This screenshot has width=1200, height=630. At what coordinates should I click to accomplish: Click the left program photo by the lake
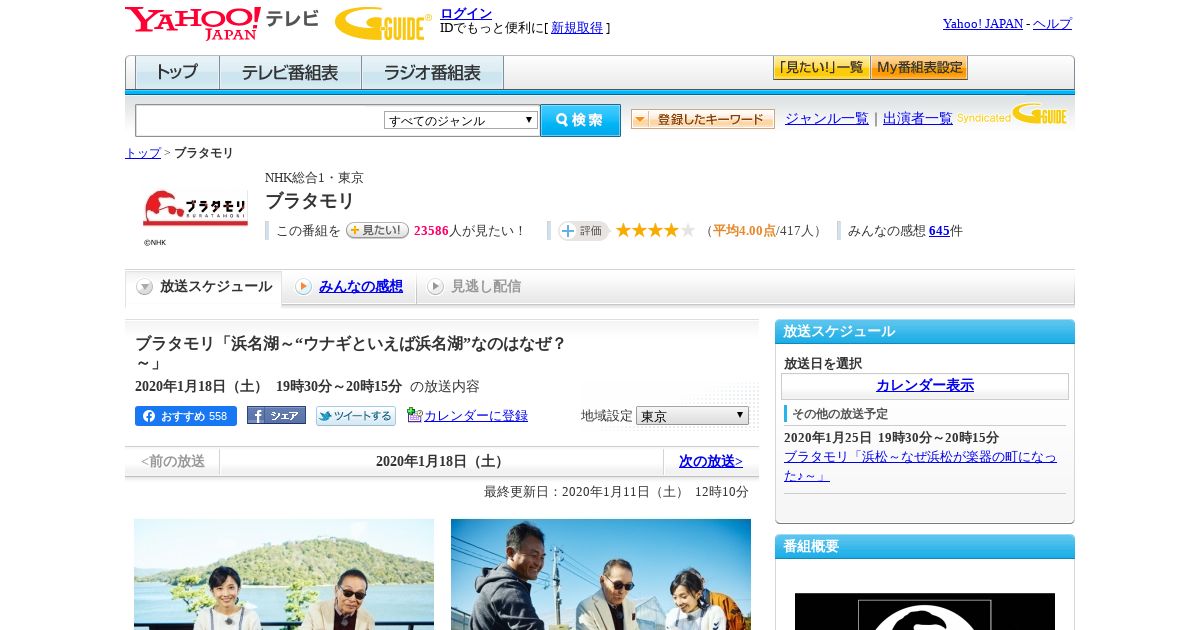click(x=284, y=574)
